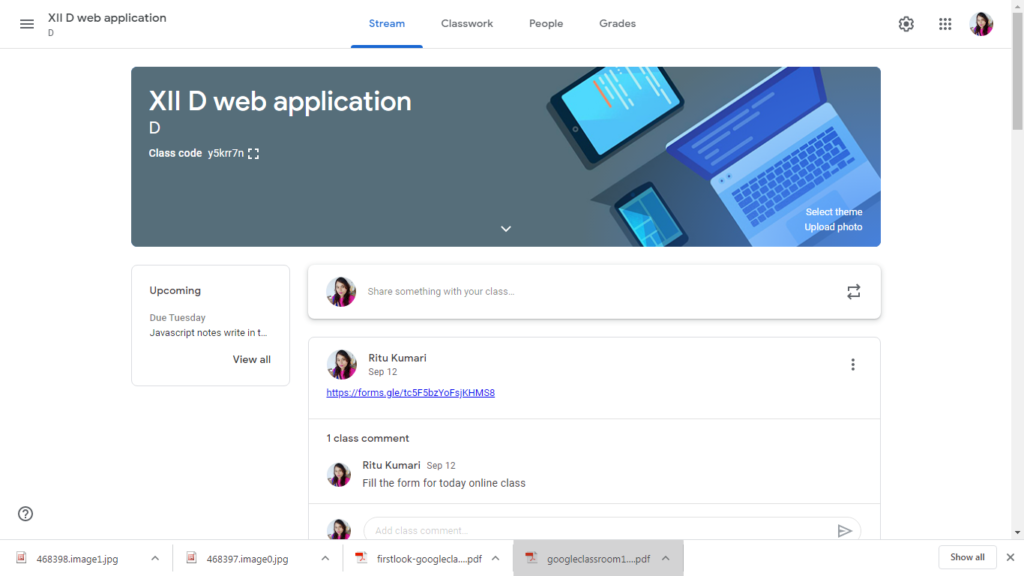Click avatar beside Fill the form comment

click(x=338, y=474)
